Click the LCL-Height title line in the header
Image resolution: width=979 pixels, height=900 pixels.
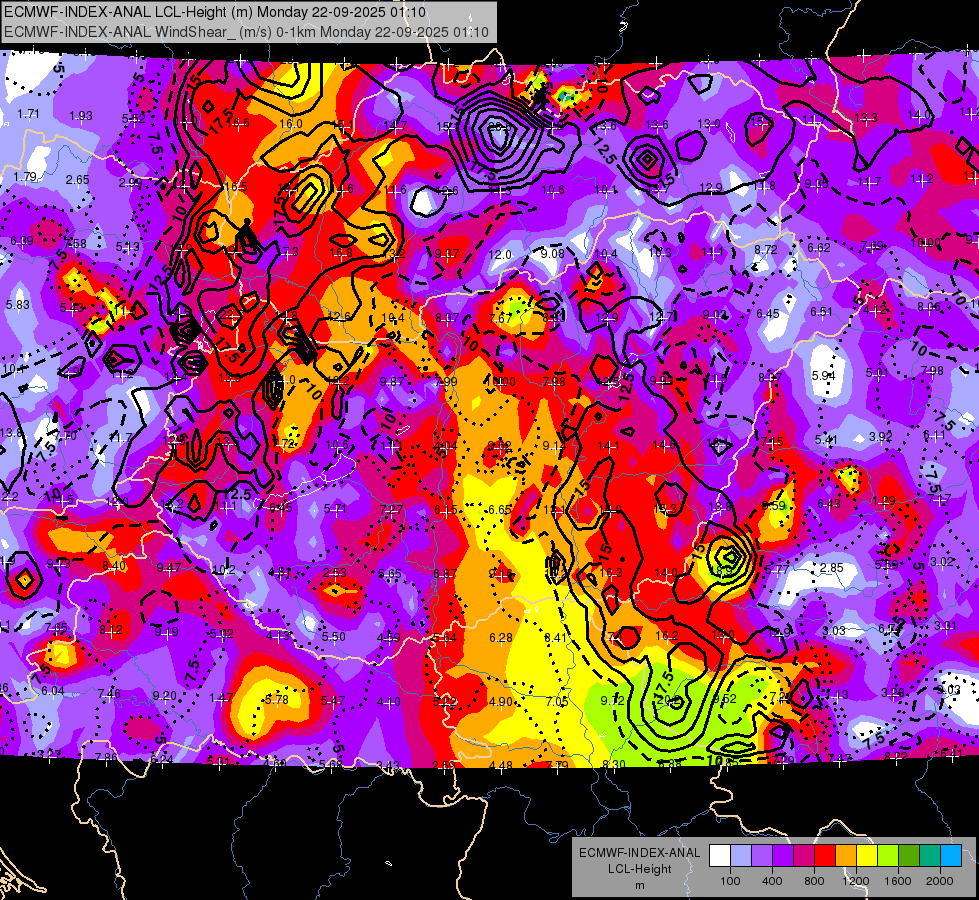click(x=215, y=12)
